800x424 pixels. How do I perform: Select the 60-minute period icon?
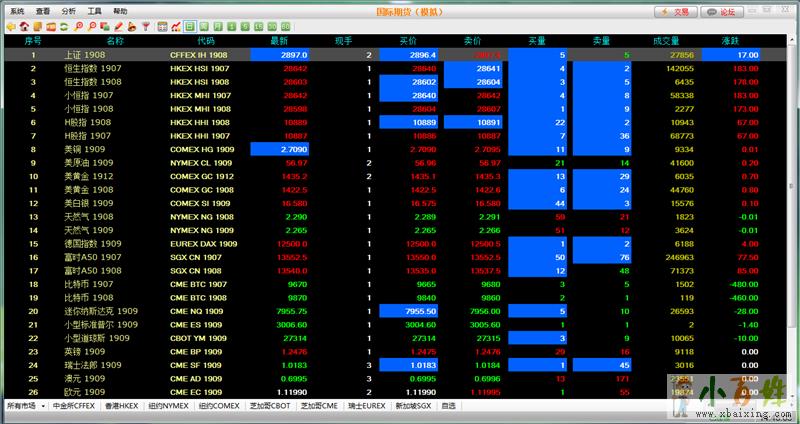[x=285, y=26]
